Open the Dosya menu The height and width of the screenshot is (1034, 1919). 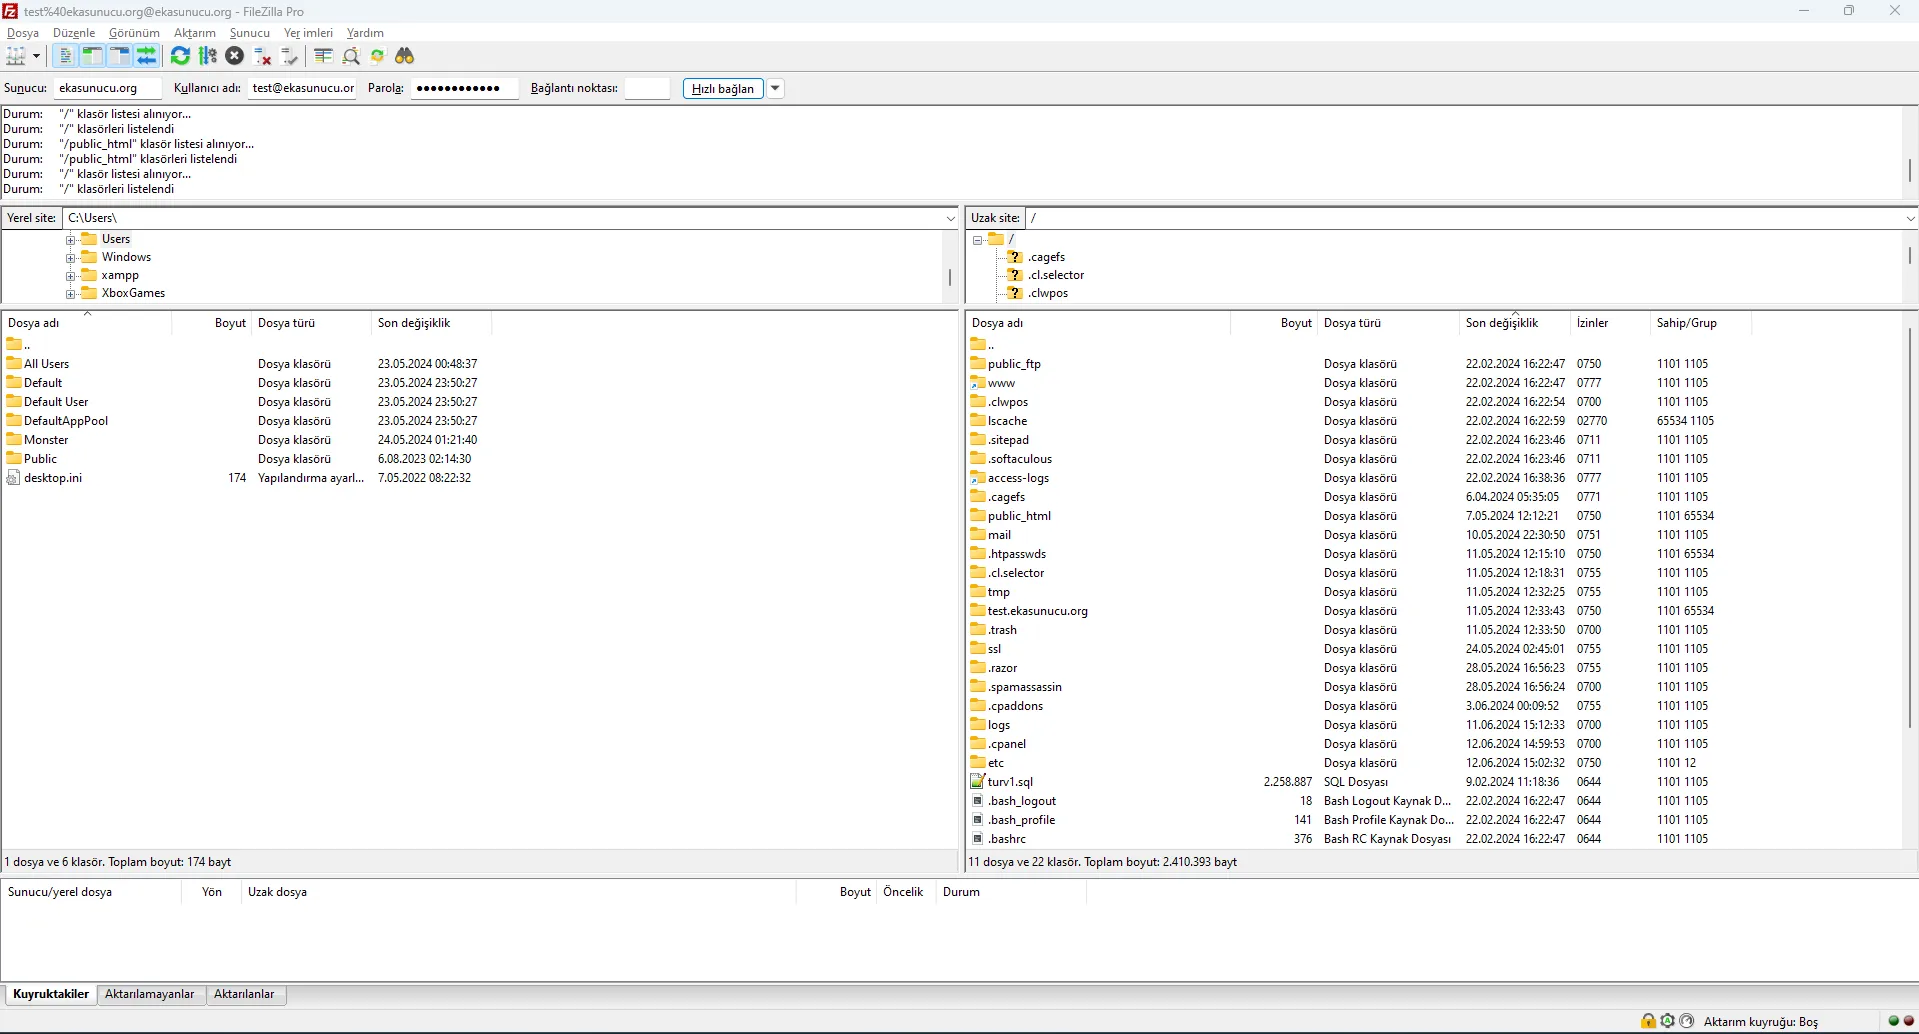[x=23, y=33]
